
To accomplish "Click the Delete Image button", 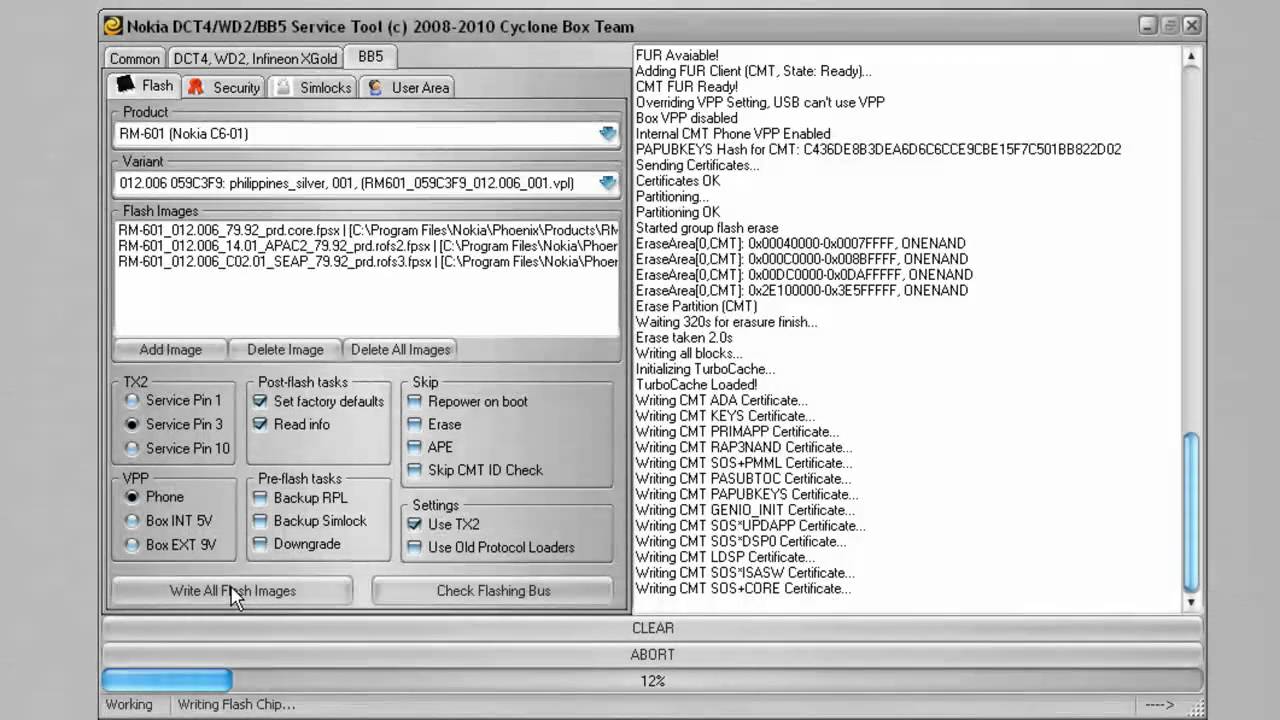I will (x=285, y=349).
